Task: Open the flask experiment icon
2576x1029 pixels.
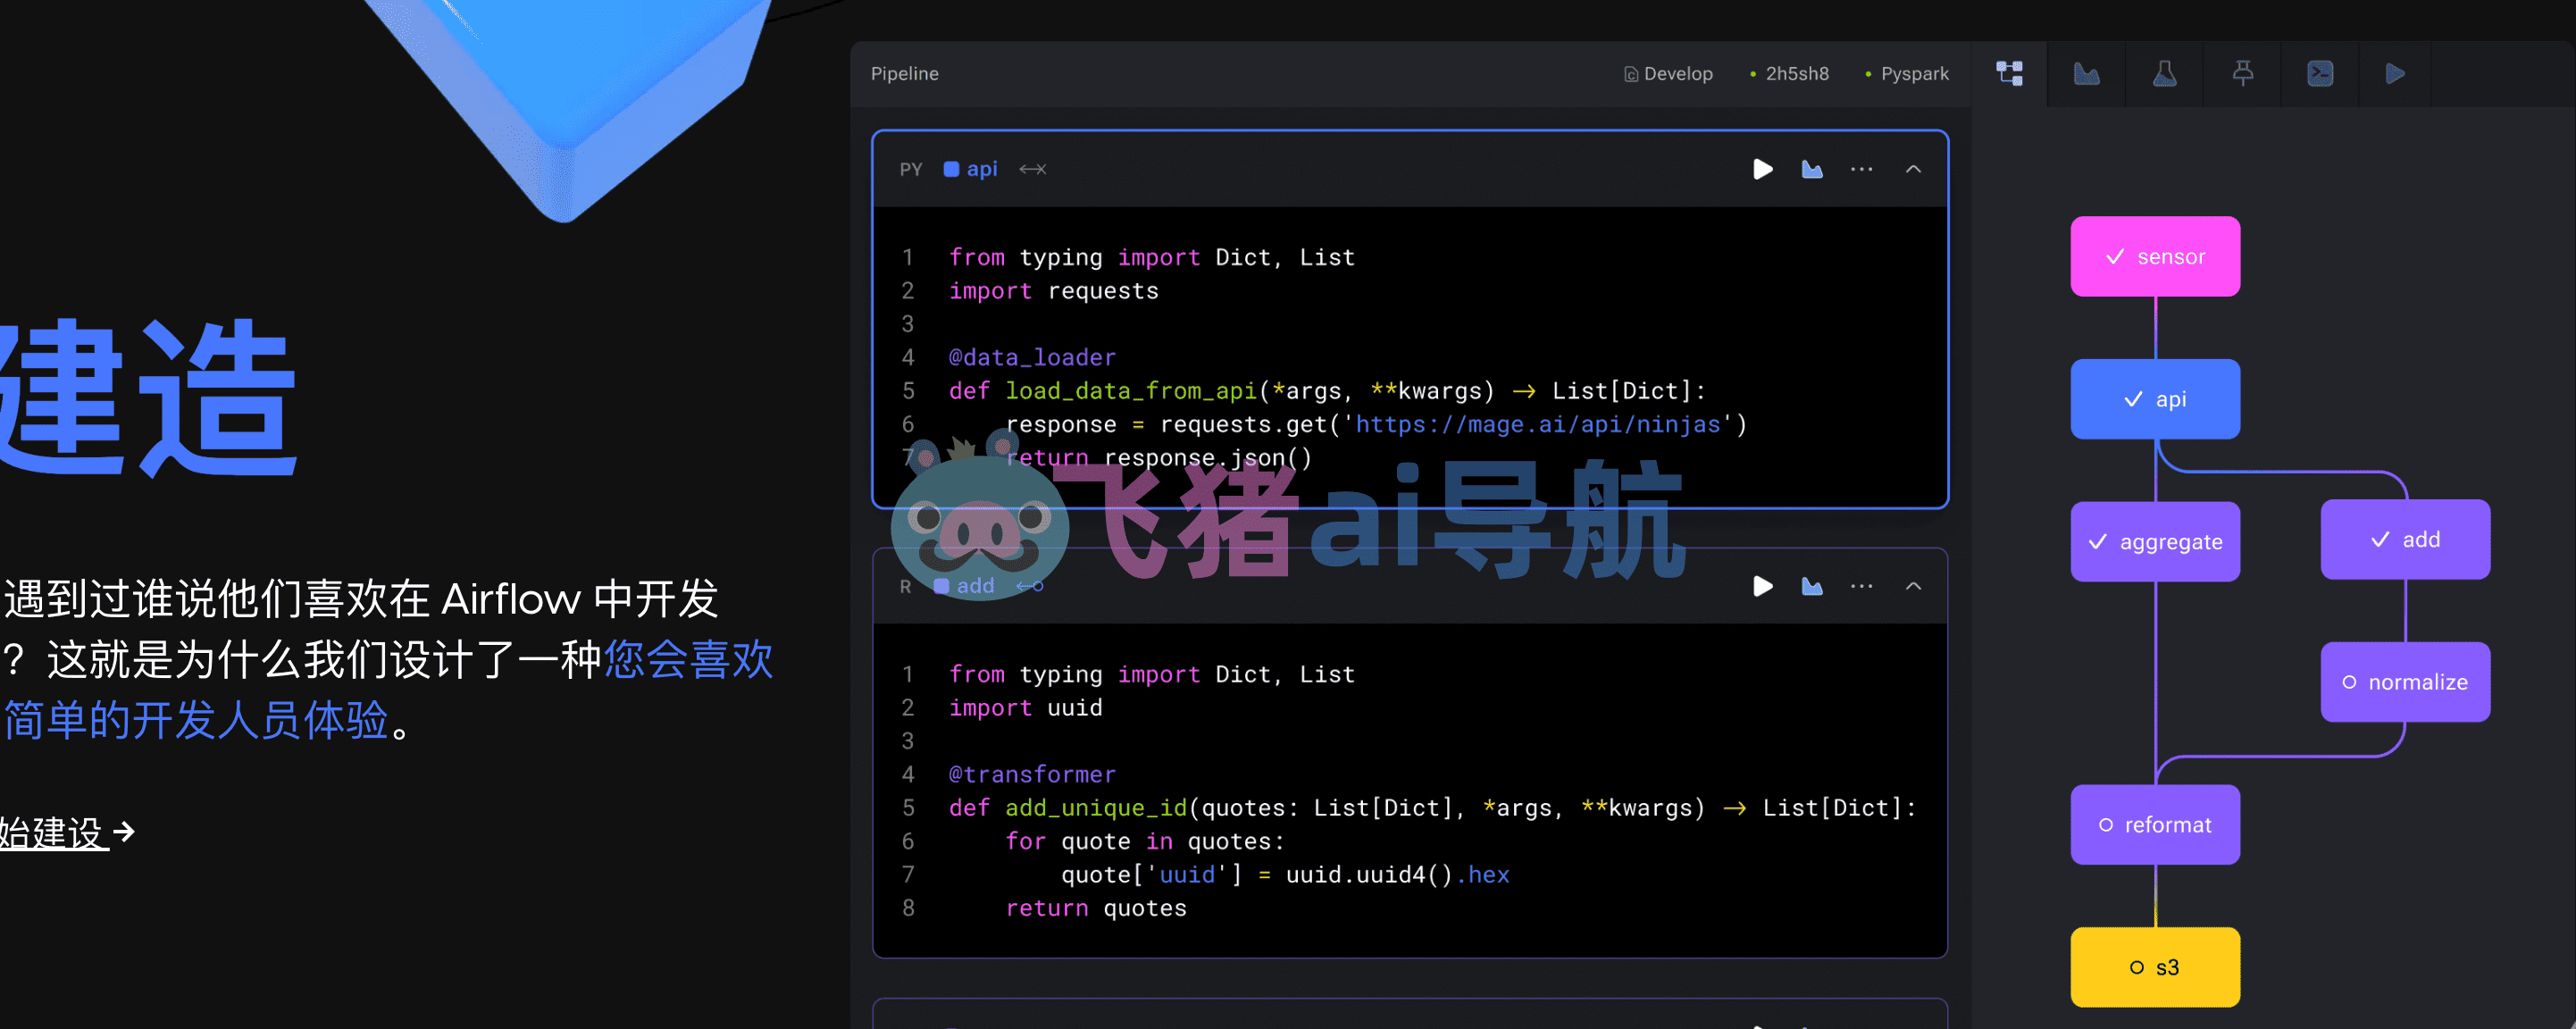Action: pyautogui.click(x=2165, y=73)
